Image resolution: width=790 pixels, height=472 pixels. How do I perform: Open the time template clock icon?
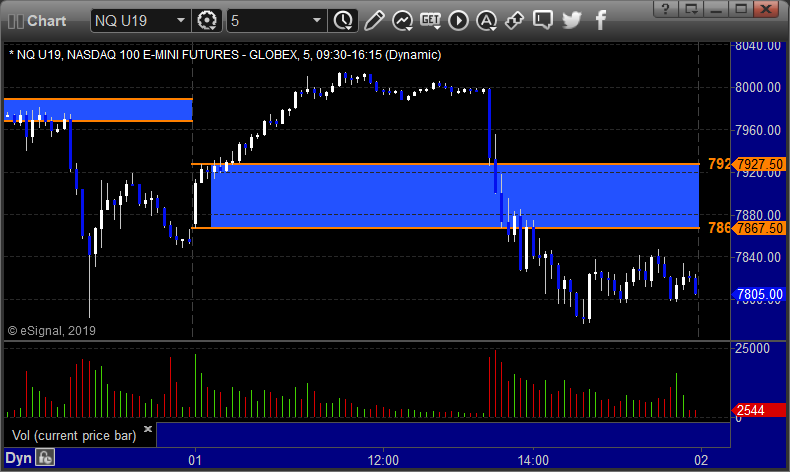click(343, 21)
